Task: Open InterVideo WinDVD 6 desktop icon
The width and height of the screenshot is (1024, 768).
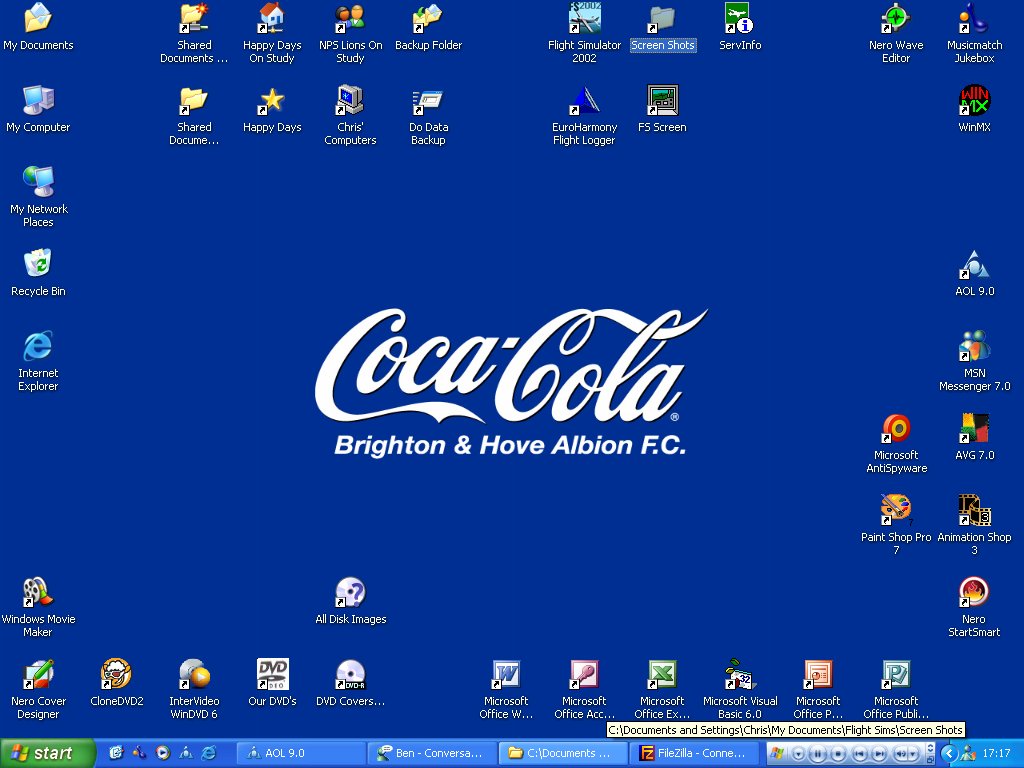Action: (x=194, y=689)
